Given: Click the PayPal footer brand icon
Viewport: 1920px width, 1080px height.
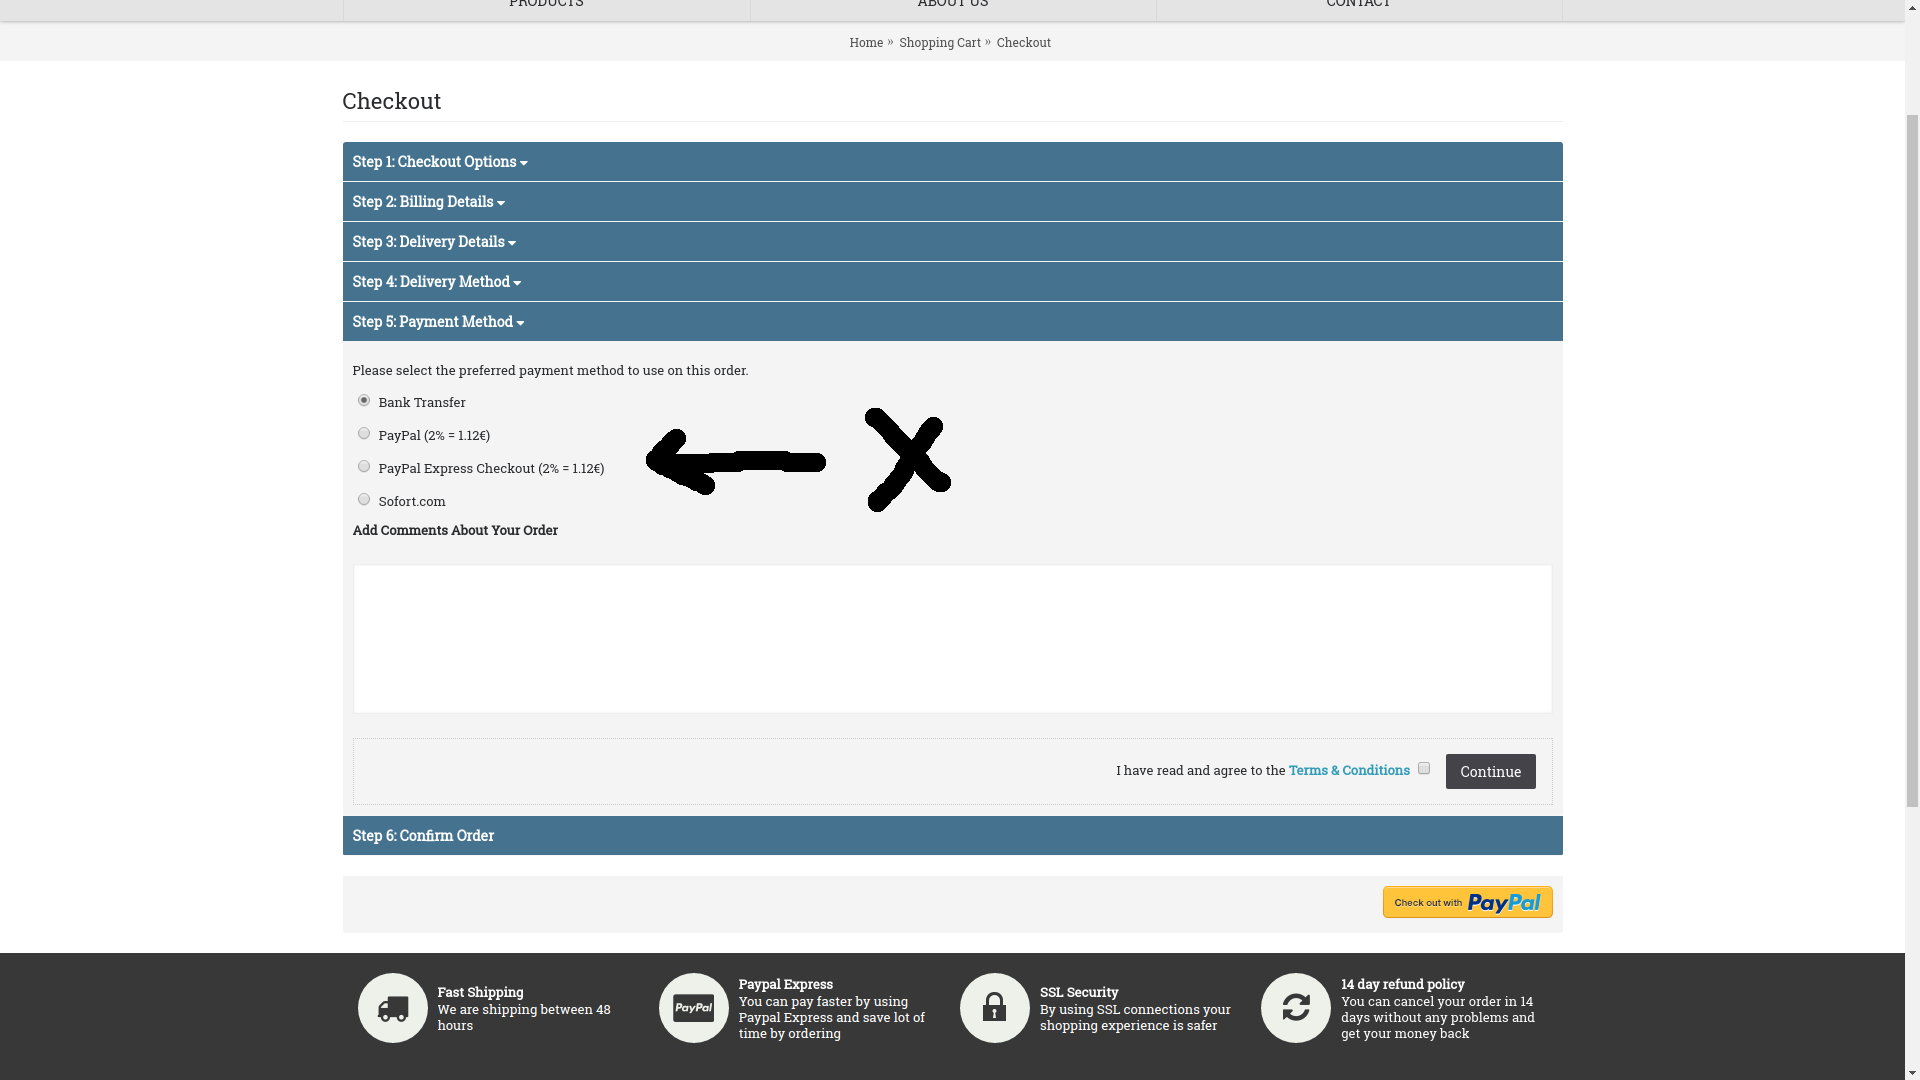Looking at the screenshot, I should [x=694, y=1007].
